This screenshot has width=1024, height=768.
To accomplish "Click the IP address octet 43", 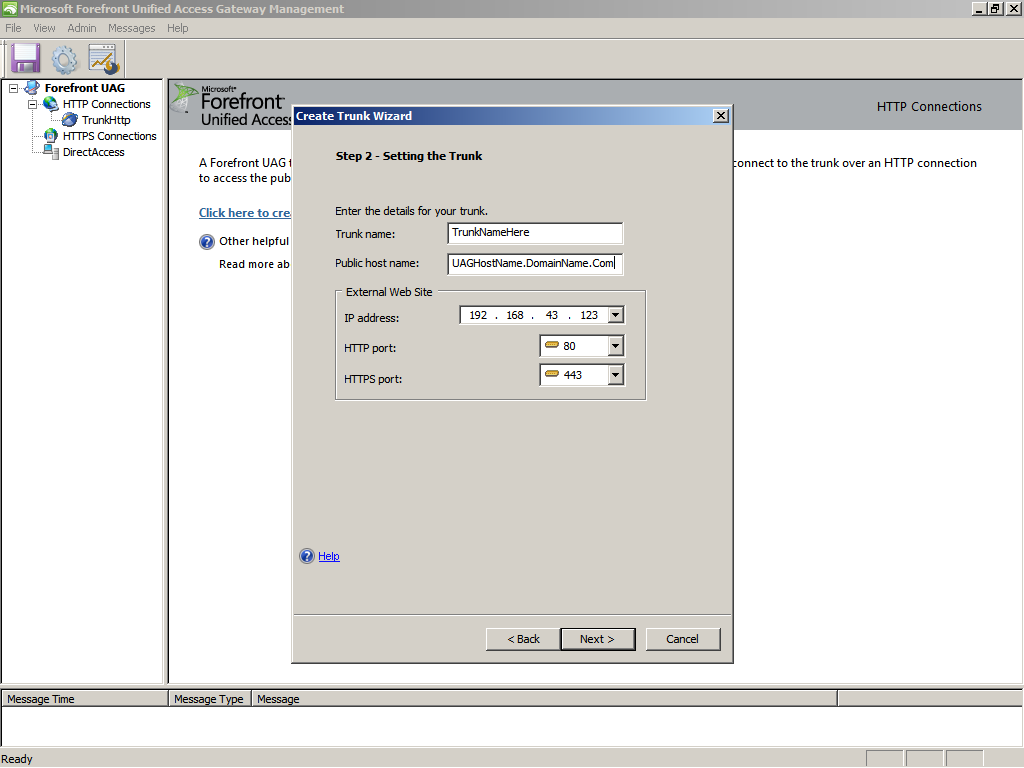I will [x=552, y=315].
